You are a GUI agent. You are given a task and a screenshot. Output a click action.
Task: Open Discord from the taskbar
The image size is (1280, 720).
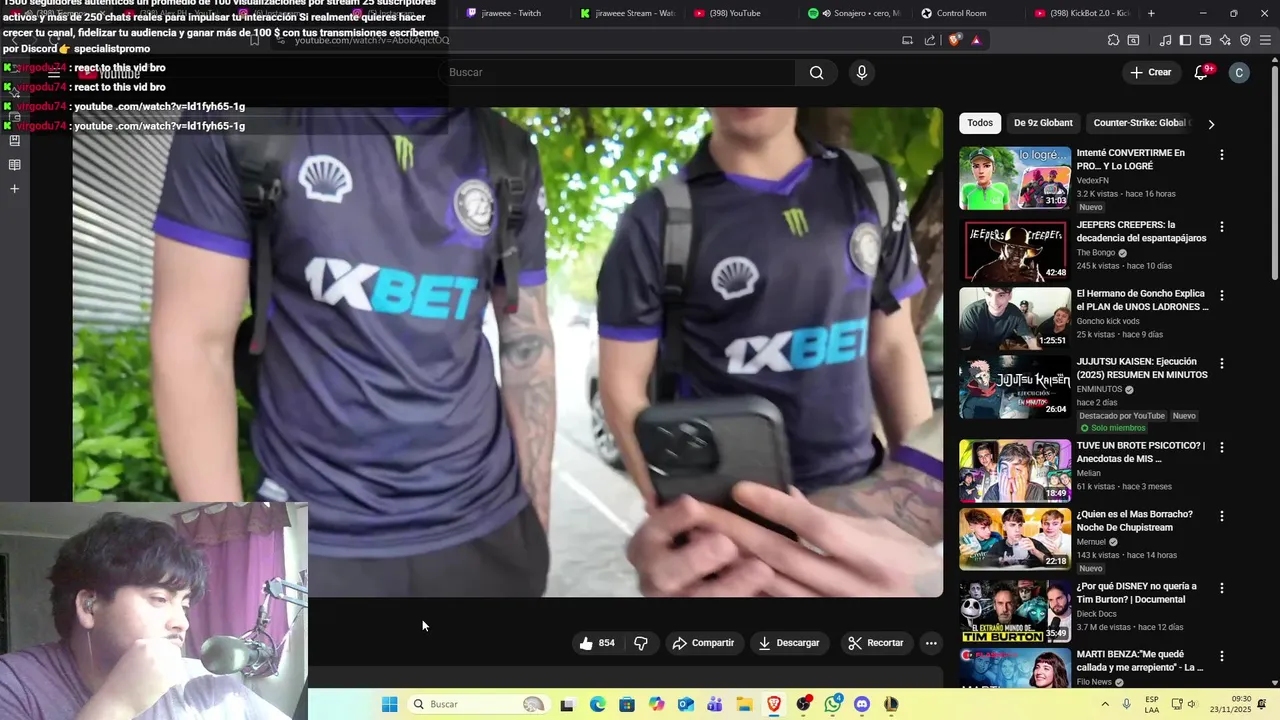coord(862,704)
